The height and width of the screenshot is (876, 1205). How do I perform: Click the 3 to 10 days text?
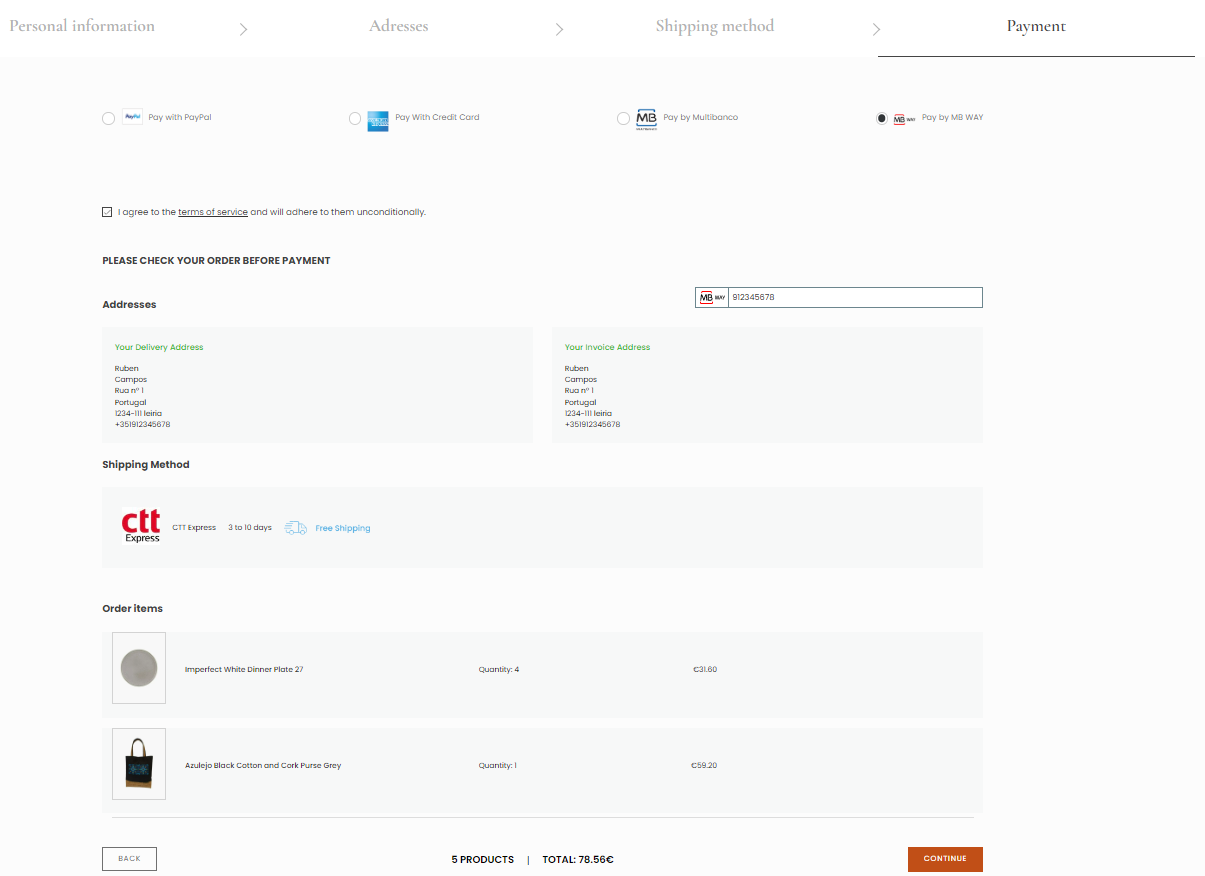[x=250, y=528]
